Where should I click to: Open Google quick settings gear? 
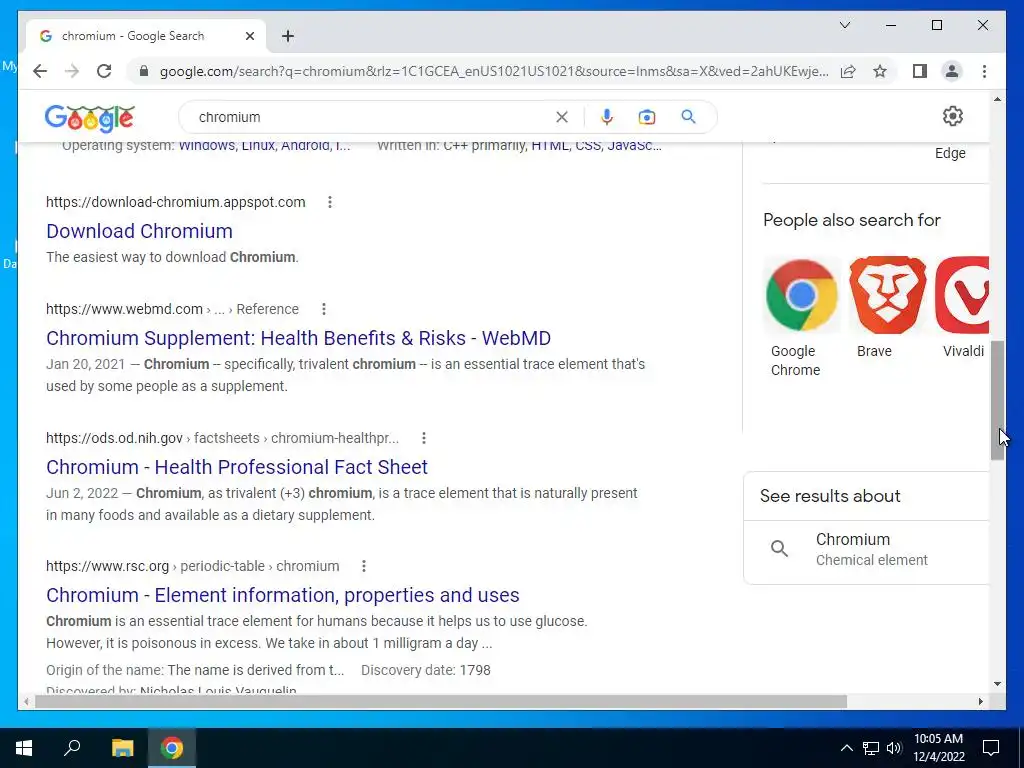953,116
